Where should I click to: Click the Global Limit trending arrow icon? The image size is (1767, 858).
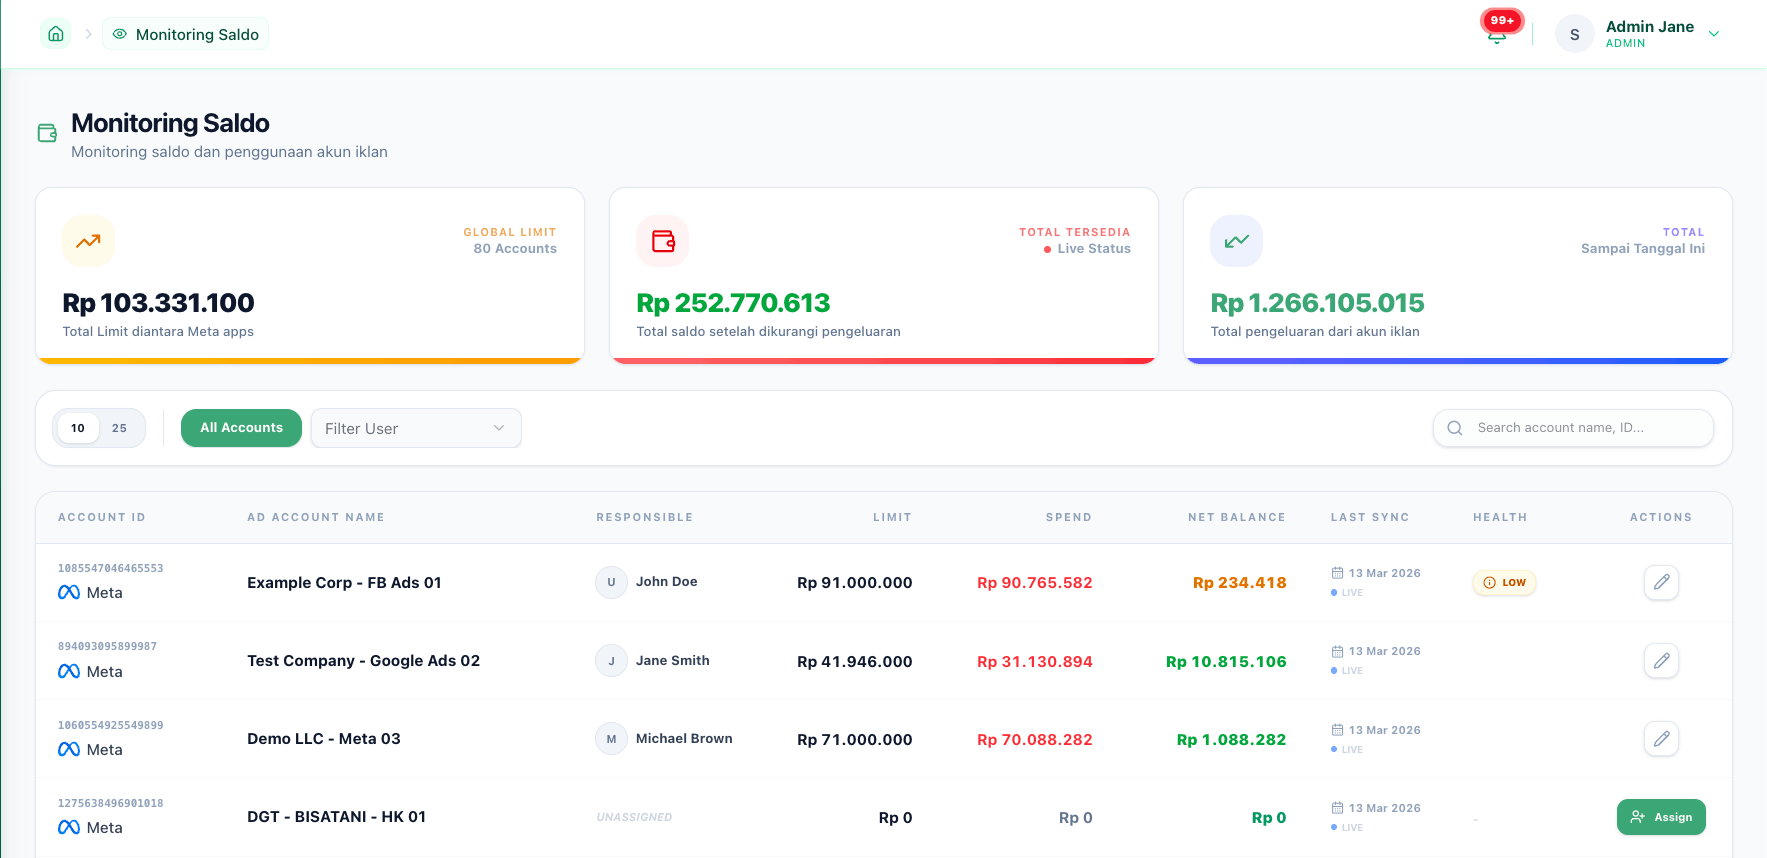tap(89, 241)
